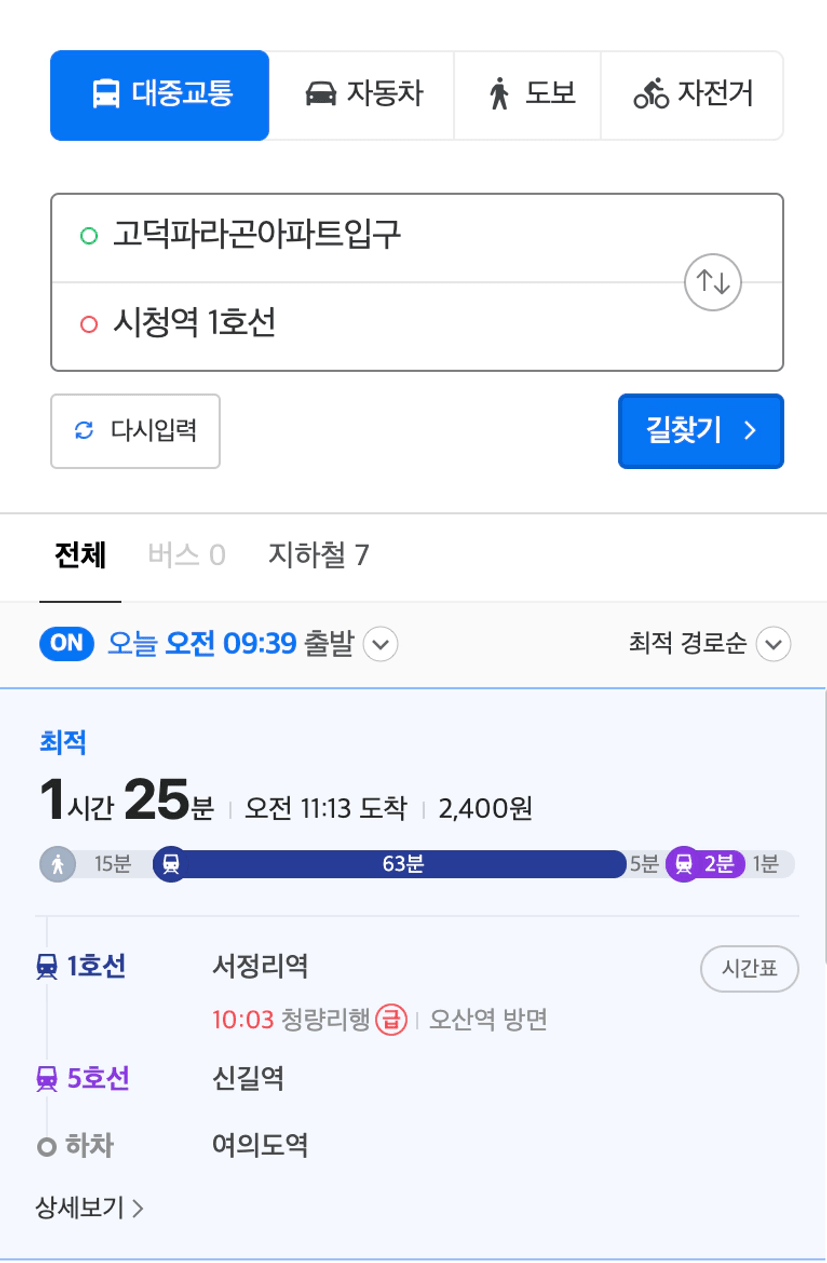827x1263 pixels.
Task: Click the 길찾기 search button
Action: [x=701, y=431]
